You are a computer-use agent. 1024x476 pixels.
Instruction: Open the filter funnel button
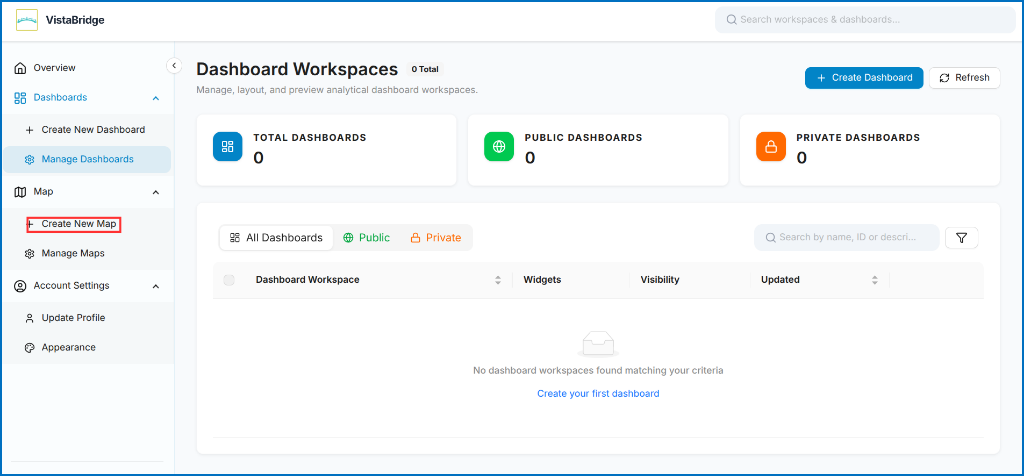tap(961, 238)
